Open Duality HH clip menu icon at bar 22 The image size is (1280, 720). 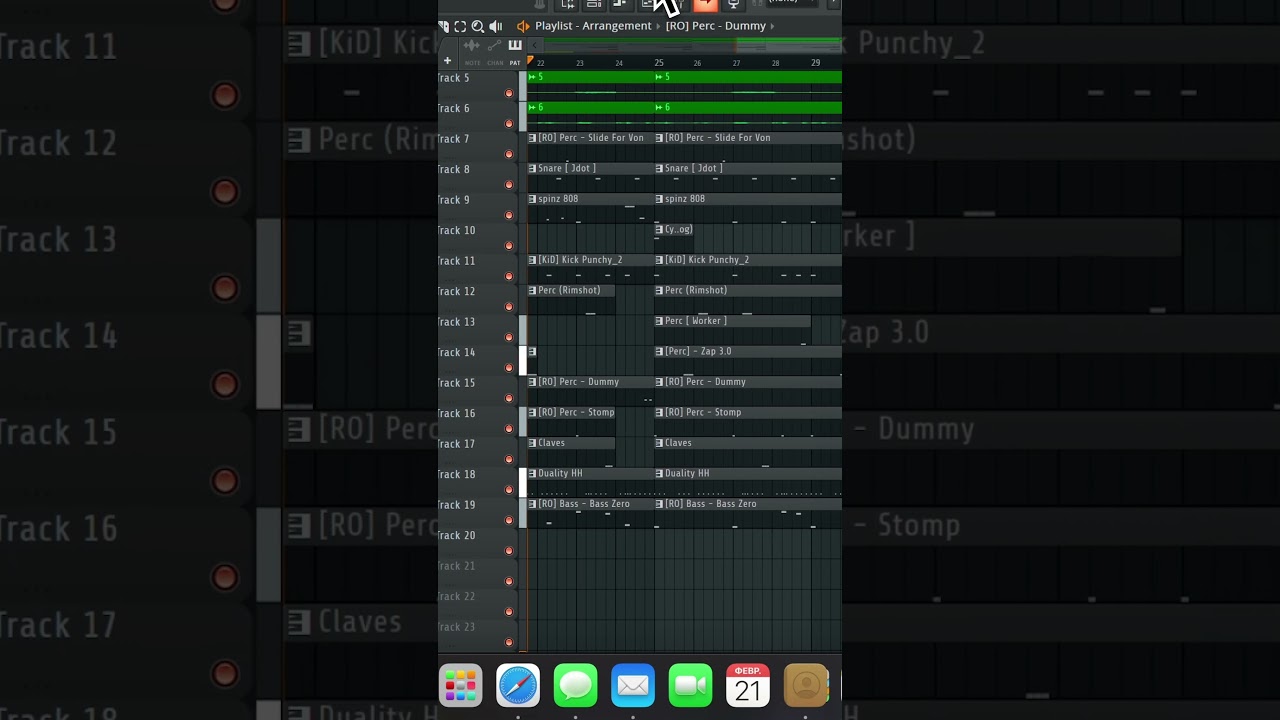532,474
